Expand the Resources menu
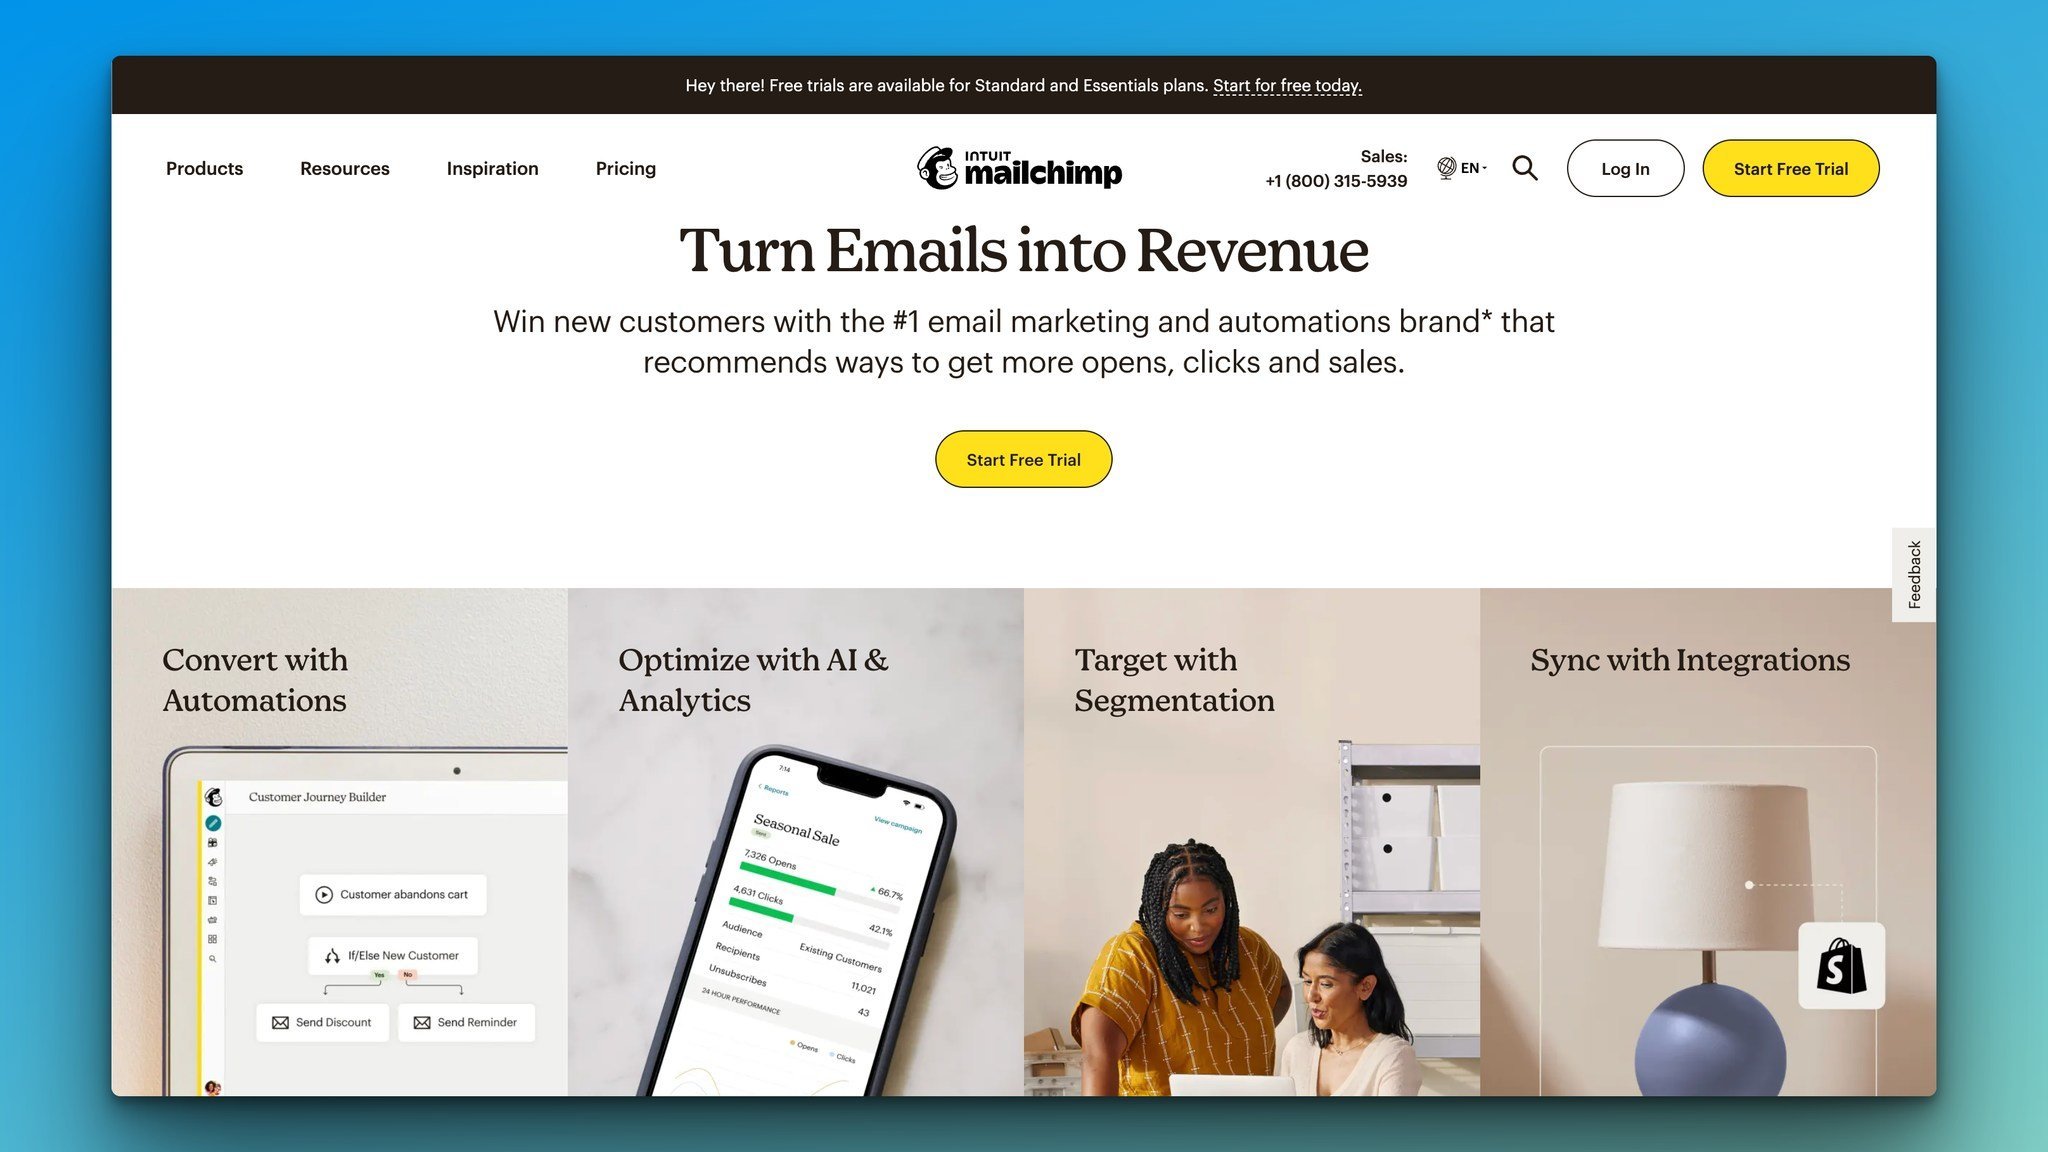Screen dimensions: 2048x1152 pos(345,167)
